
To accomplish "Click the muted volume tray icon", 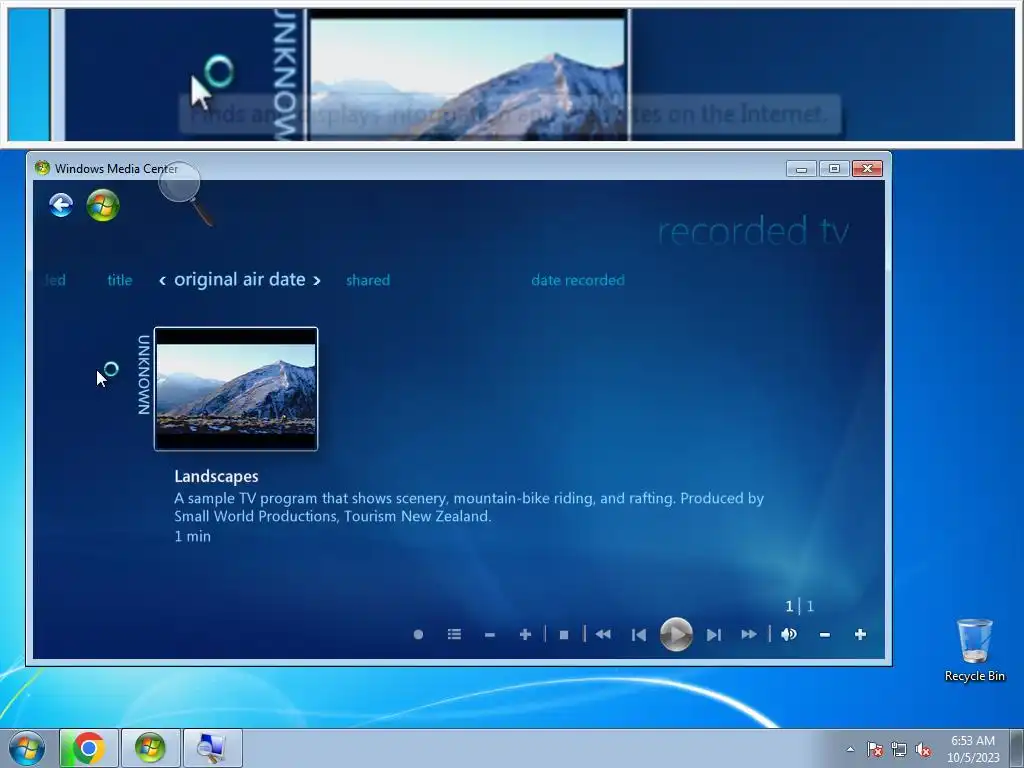I will [923, 749].
